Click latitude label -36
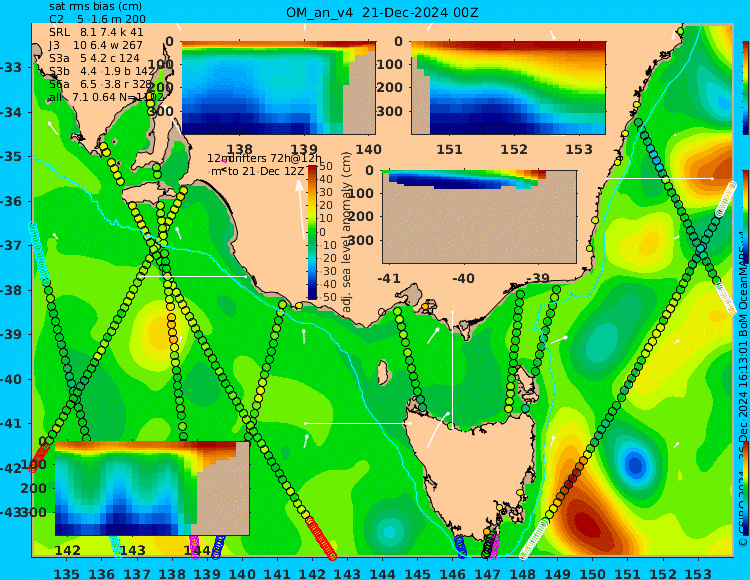Screen dimensions: 750x580 pos(10,201)
